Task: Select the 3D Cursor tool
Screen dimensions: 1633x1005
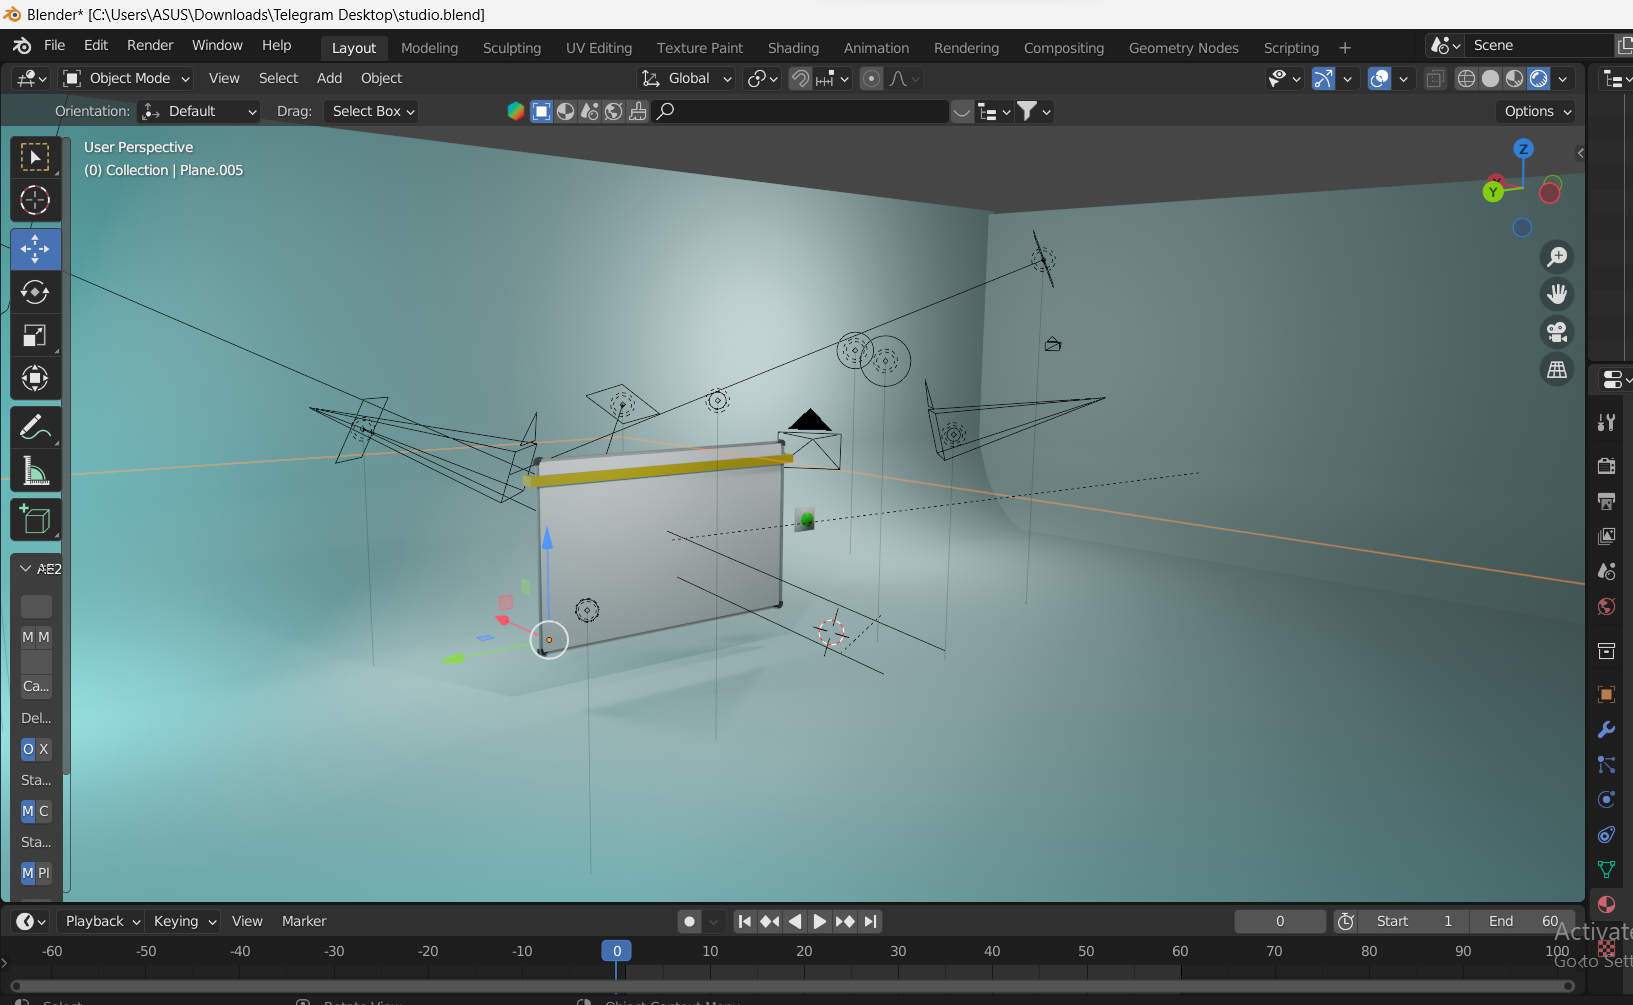Action: [35, 201]
